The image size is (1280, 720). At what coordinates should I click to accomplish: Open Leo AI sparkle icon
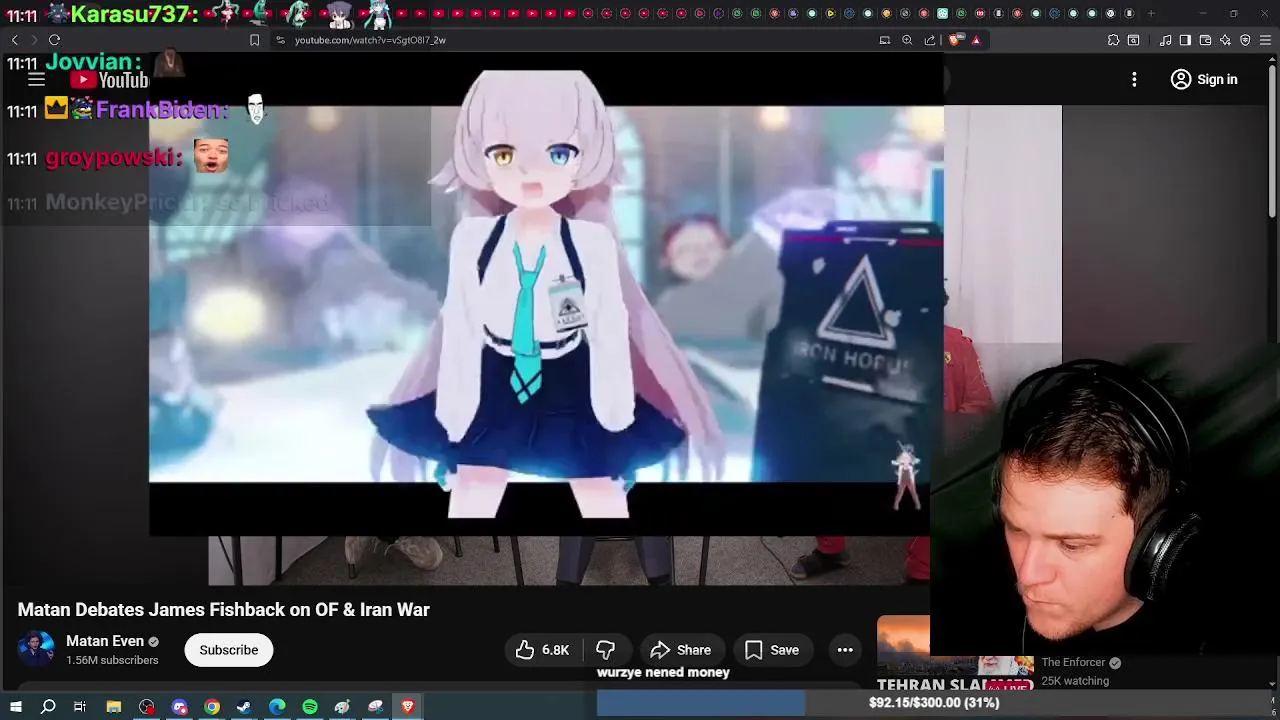pos(1225,40)
